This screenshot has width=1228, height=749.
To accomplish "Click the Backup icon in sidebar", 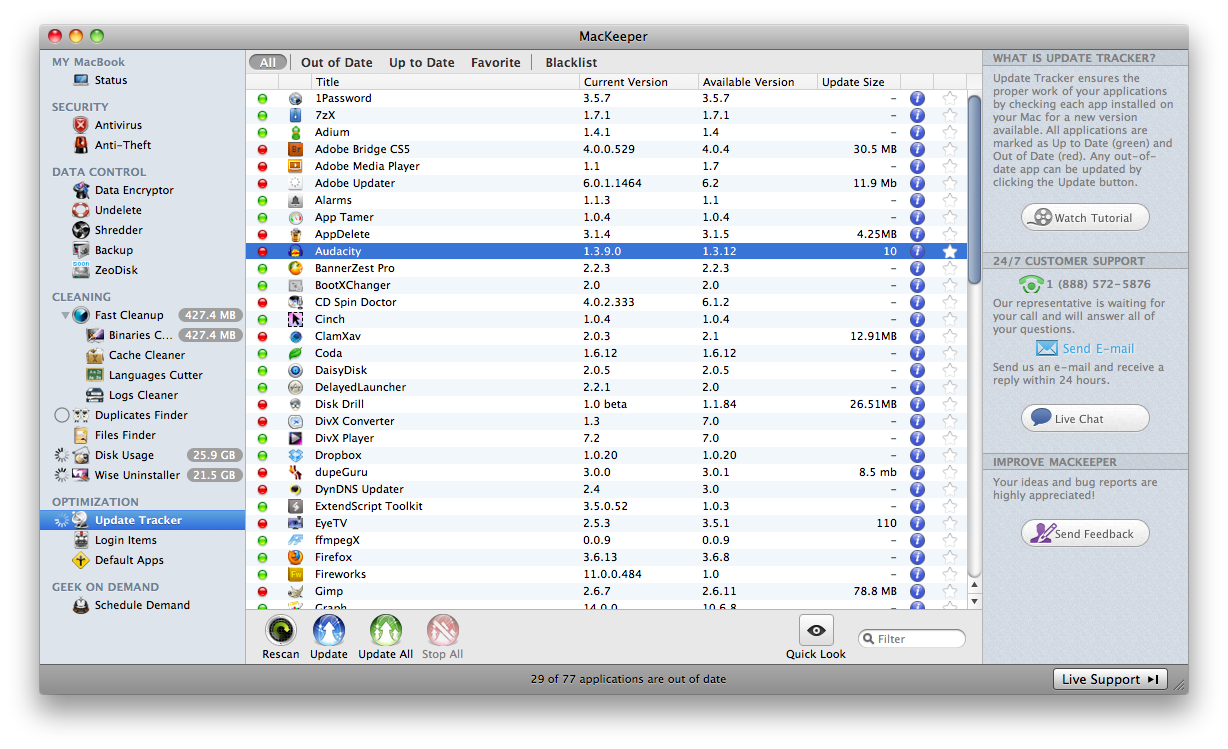I will (x=81, y=250).
